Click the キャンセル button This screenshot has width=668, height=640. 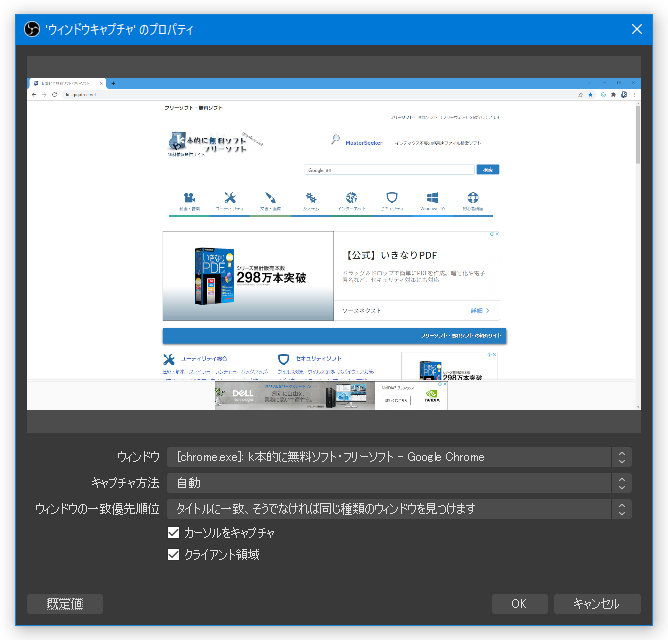pos(597,604)
